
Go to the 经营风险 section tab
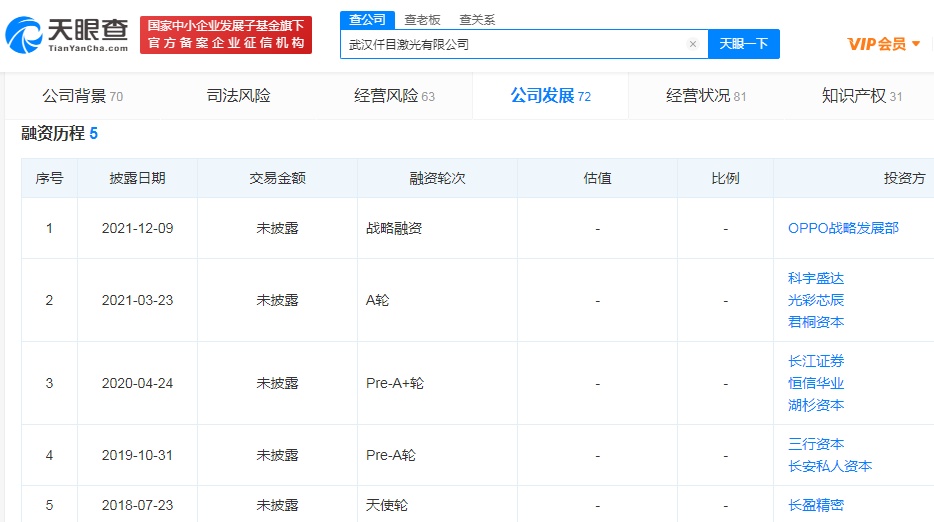(394, 96)
